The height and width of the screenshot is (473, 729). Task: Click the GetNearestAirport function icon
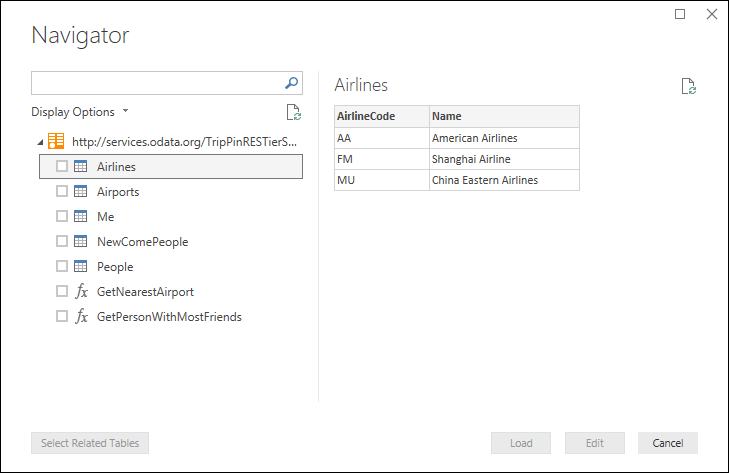pos(81,292)
